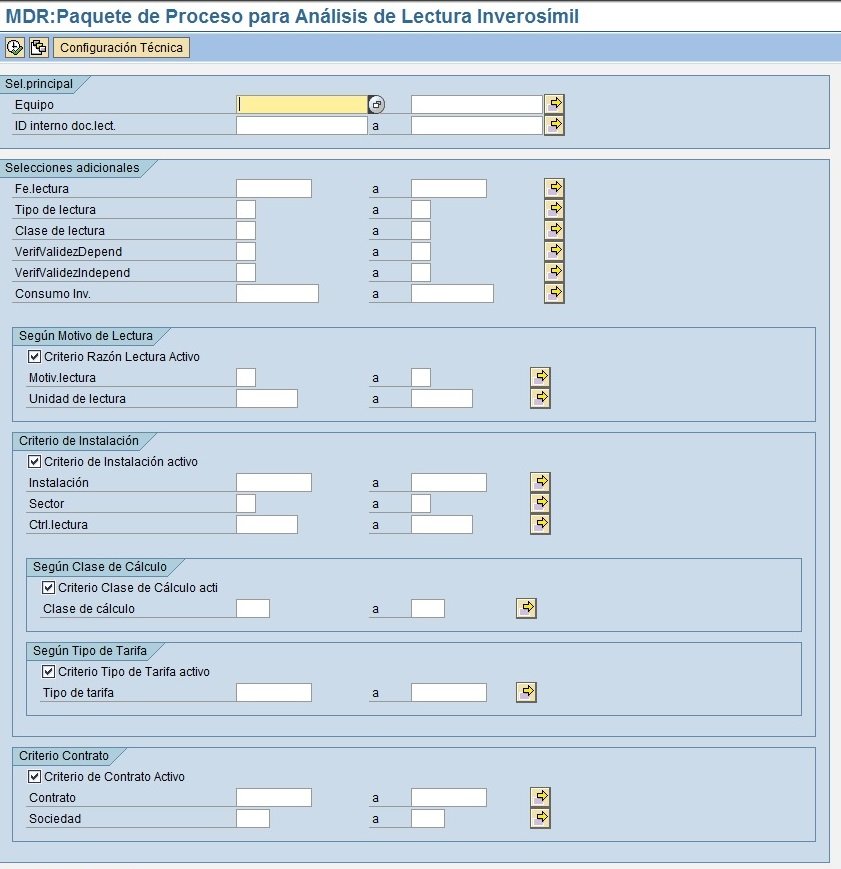The height and width of the screenshot is (869, 841).
Task: Toggle Criterio de Contrato Activo checkbox
Action: coord(35,776)
